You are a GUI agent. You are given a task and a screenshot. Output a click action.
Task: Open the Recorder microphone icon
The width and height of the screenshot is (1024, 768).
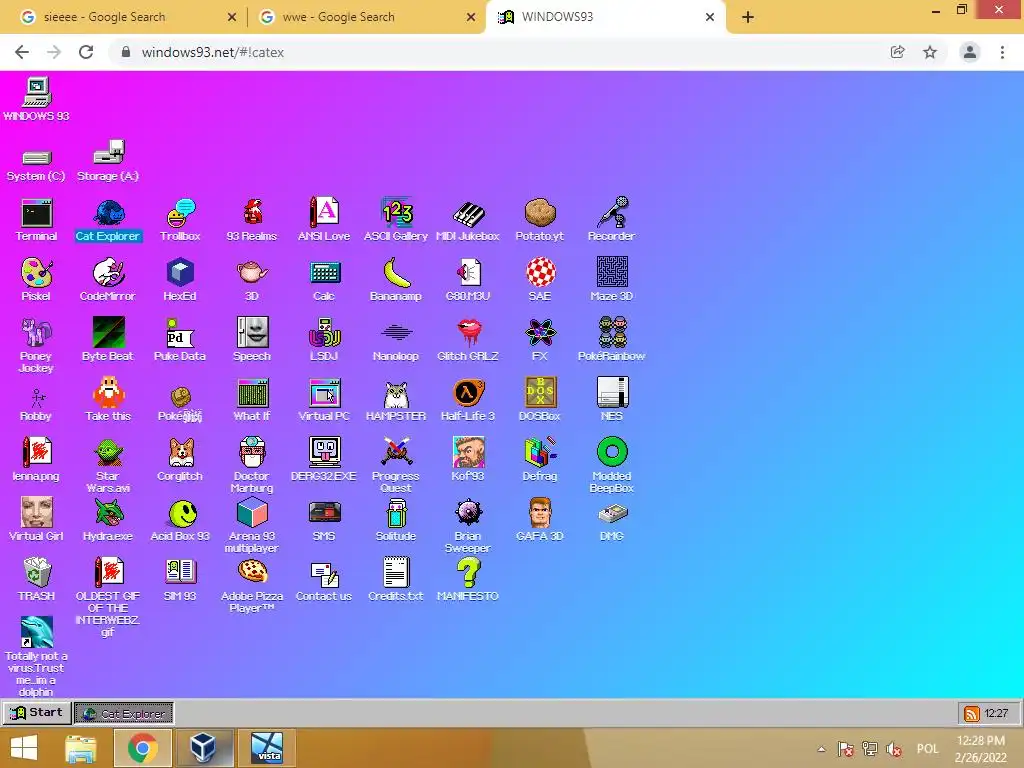coord(611,219)
